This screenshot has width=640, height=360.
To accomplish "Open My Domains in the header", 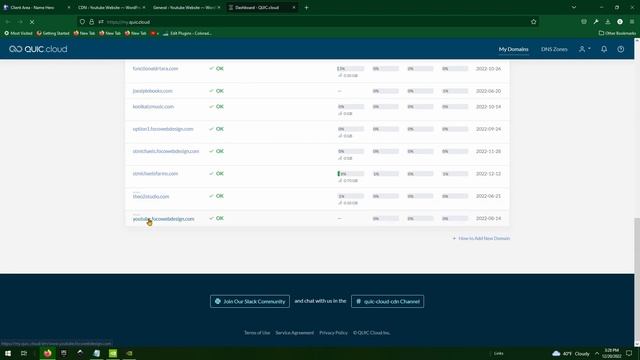I will click(513, 49).
